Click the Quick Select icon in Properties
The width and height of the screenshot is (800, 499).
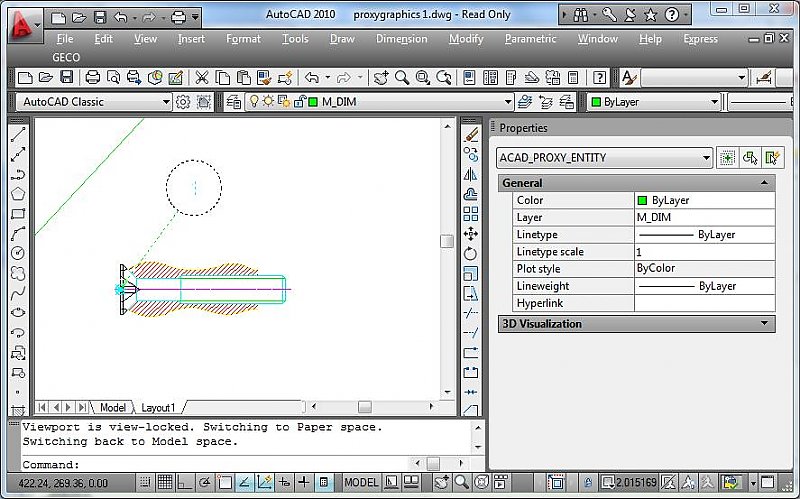coord(772,158)
